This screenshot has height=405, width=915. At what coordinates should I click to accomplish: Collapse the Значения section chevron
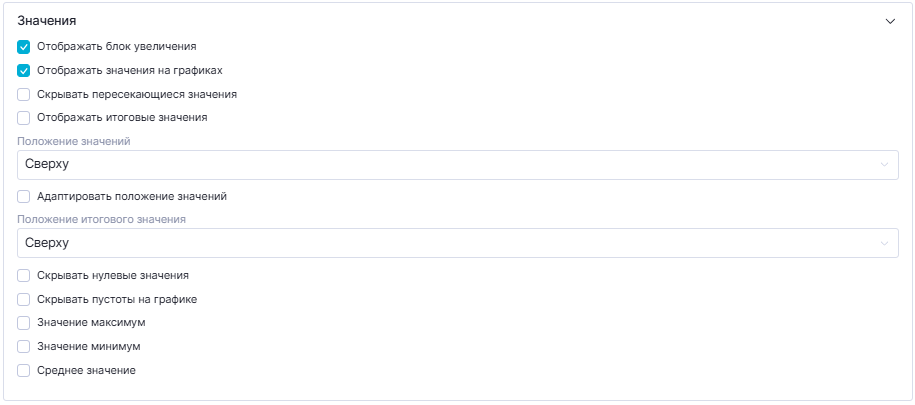click(x=890, y=20)
